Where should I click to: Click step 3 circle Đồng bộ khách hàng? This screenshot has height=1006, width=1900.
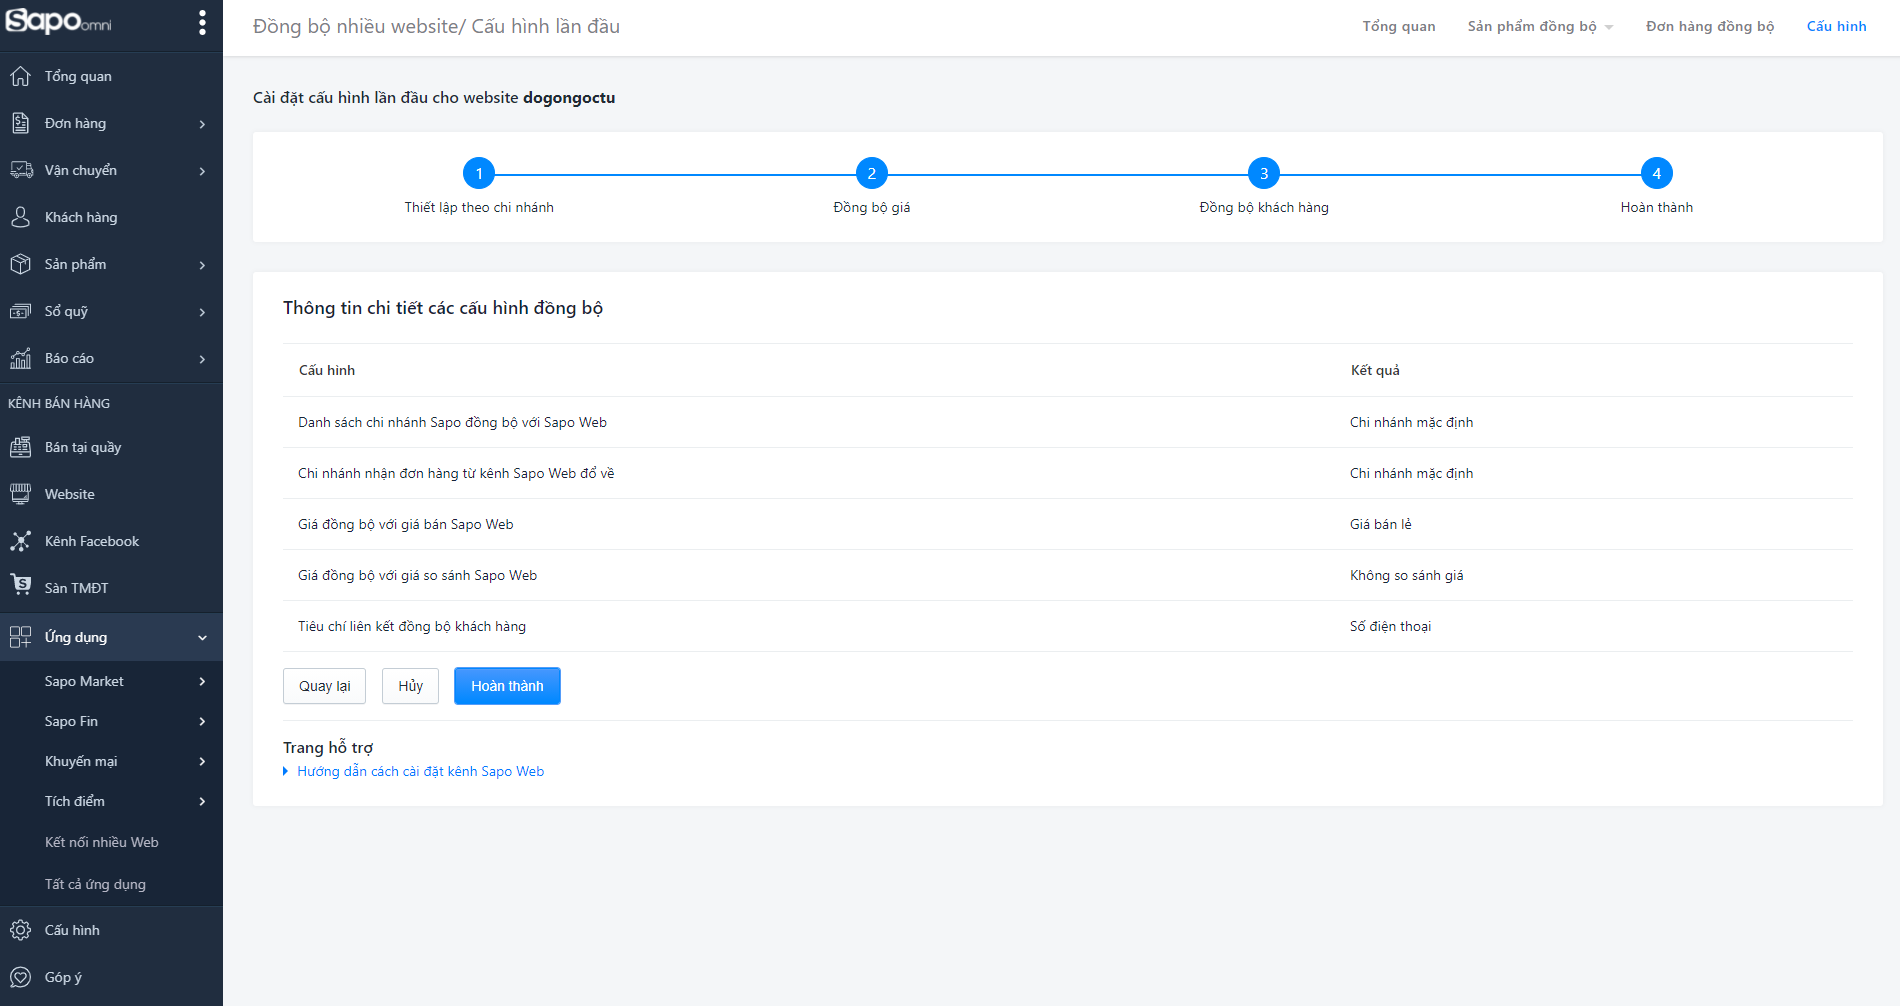click(x=1264, y=174)
